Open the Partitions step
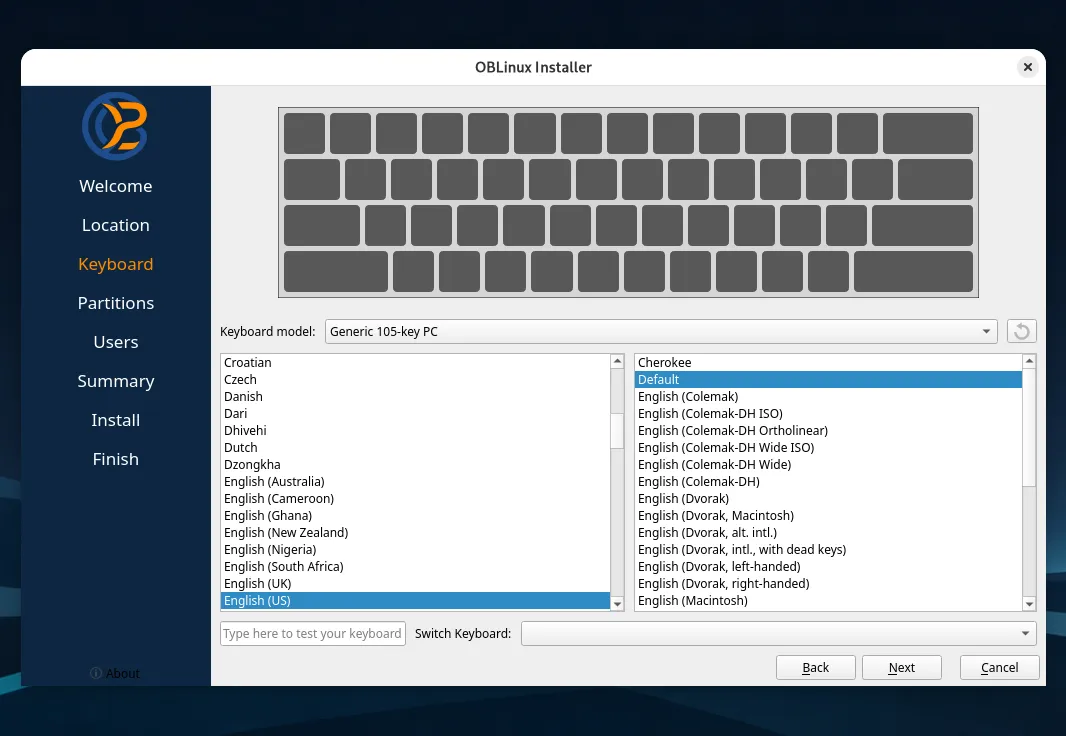Image resolution: width=1066 pixels, height=736 pixels. [116, 303]
